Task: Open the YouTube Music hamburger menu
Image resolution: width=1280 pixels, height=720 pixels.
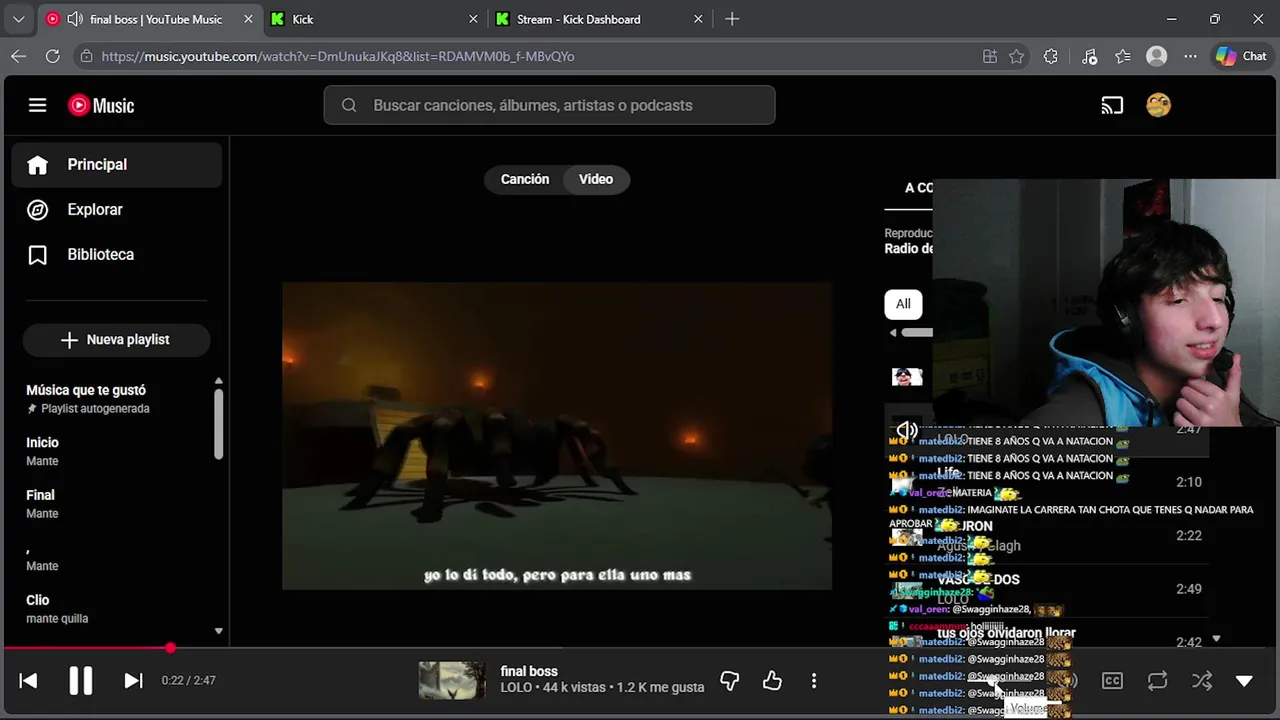Action: (x=37, y=105)
